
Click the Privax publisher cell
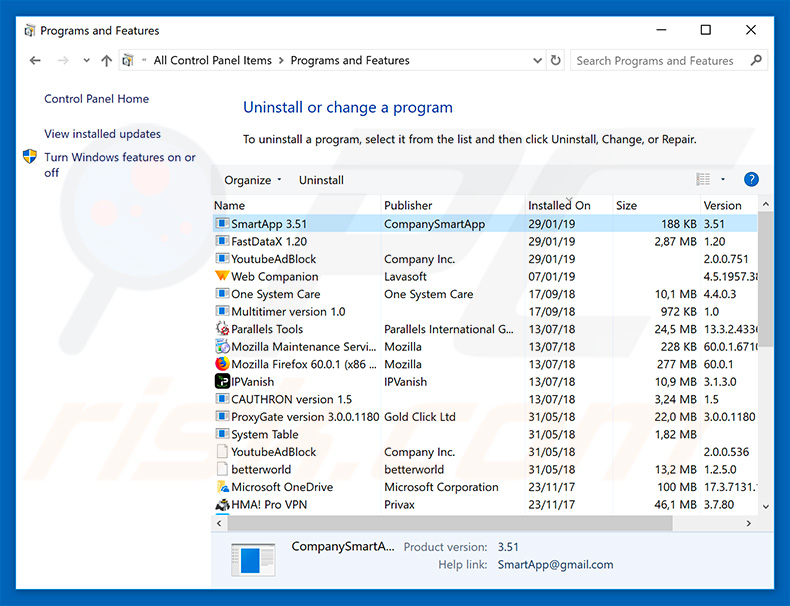[400, 505]
